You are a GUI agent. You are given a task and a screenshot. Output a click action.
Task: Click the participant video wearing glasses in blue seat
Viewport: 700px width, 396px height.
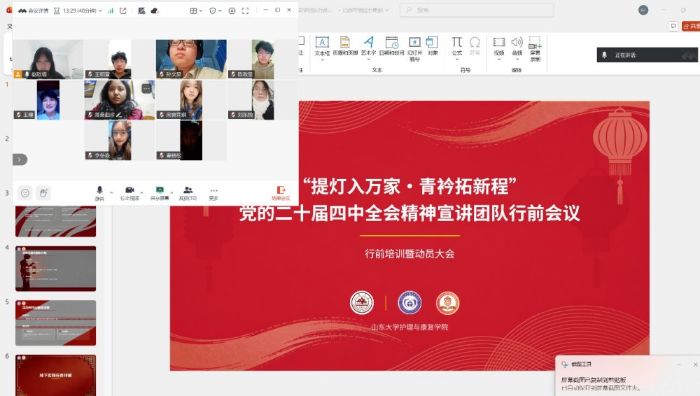(x=191, y=59)
